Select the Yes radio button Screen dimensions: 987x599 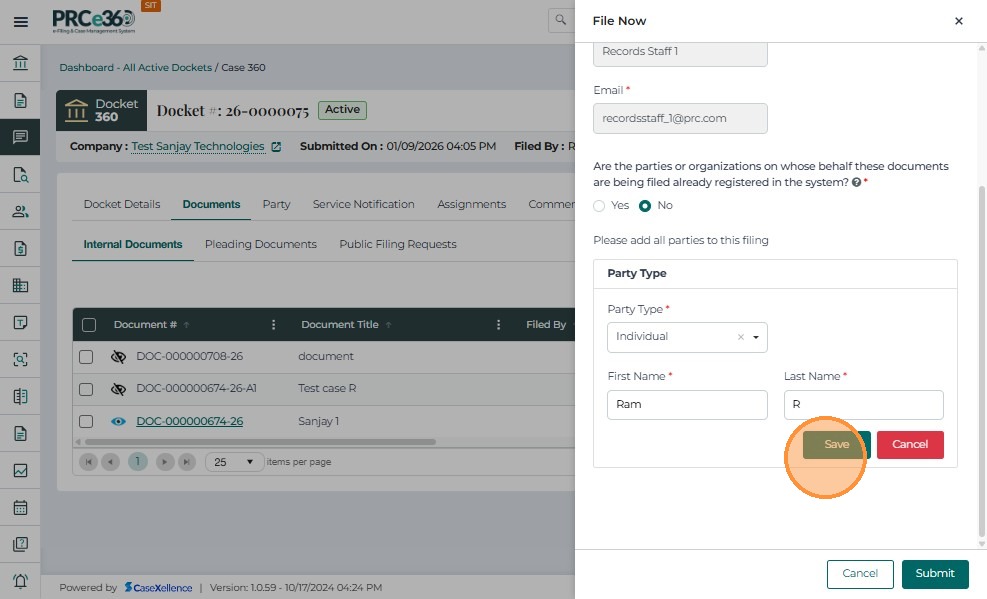pos(600,205)
